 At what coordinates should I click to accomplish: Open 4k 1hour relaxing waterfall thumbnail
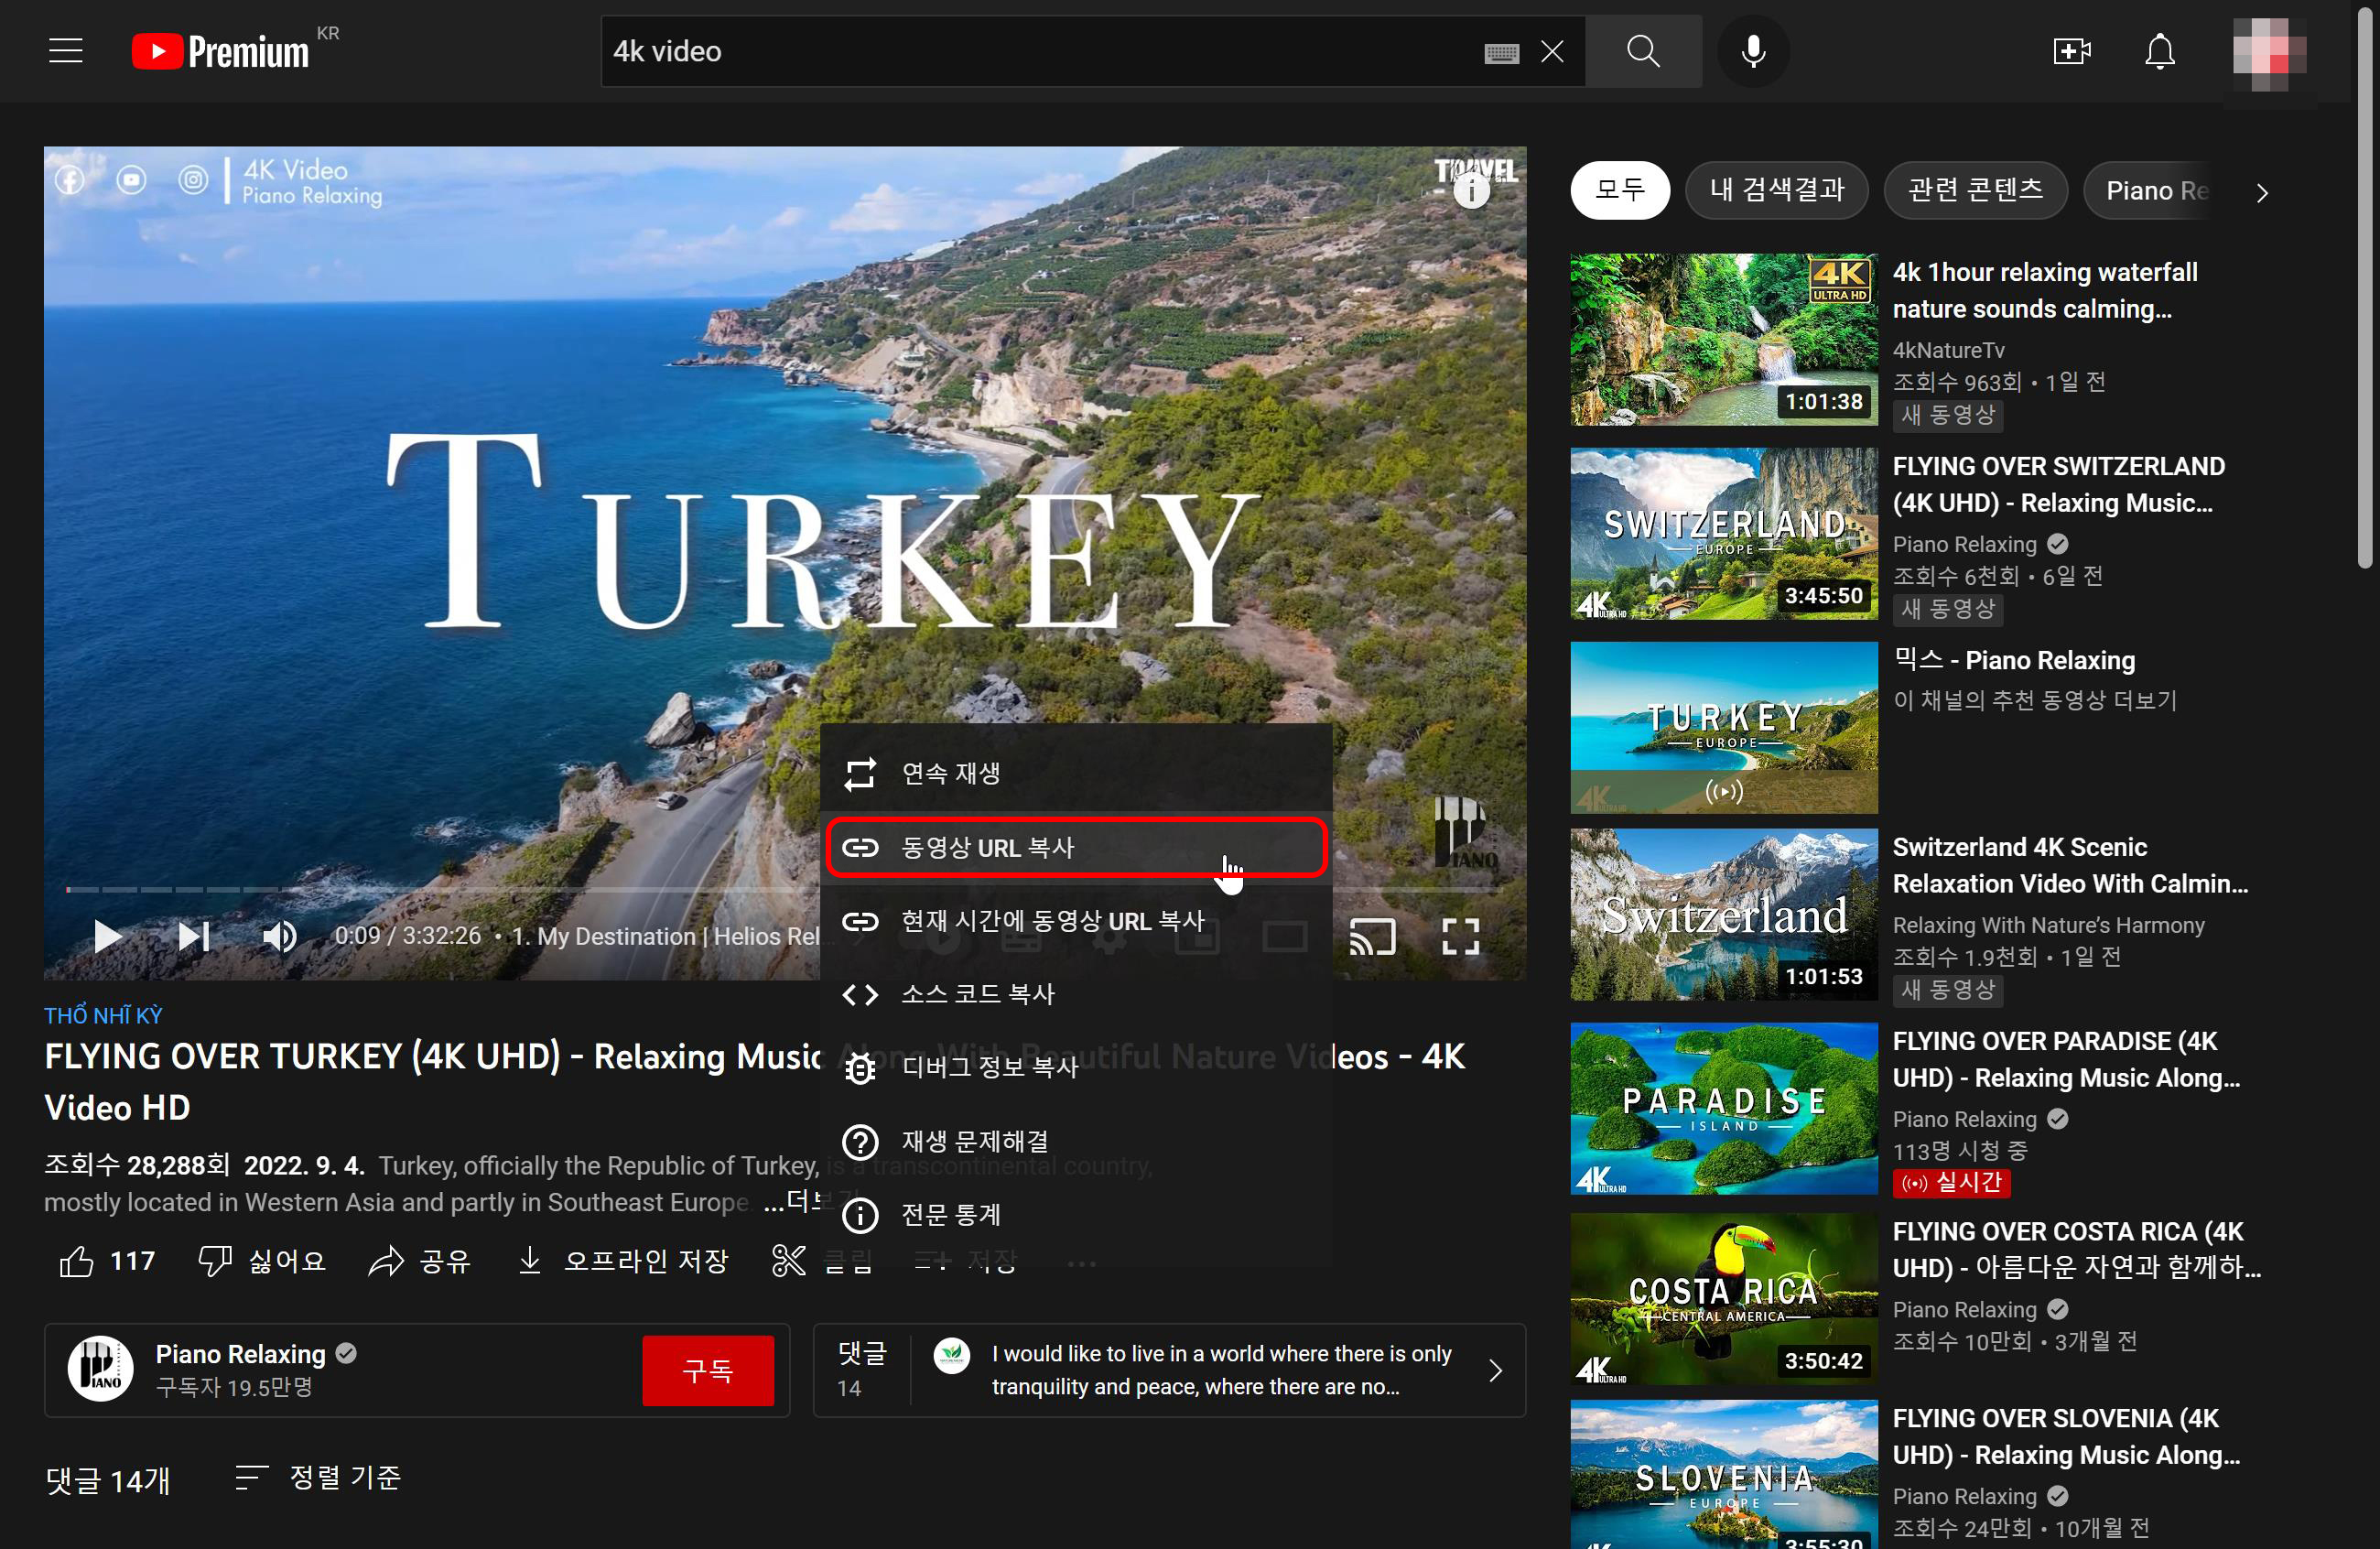(1724, 339)
